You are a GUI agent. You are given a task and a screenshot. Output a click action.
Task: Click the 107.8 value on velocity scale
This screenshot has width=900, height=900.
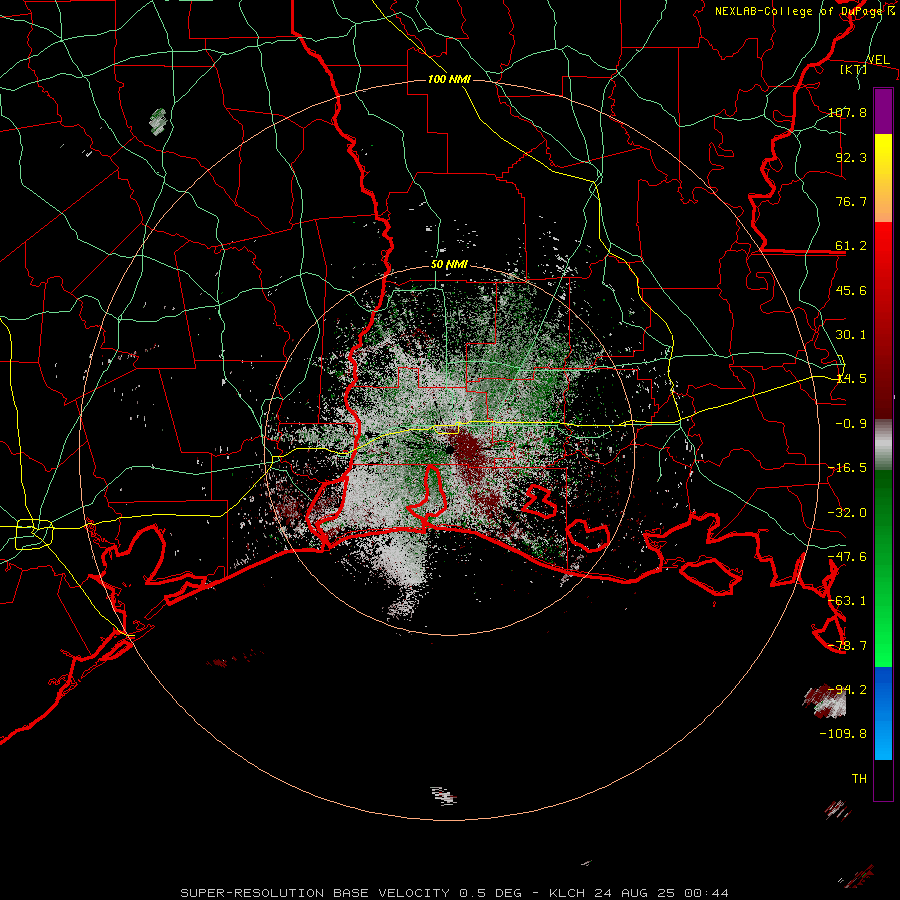point(847,112)
